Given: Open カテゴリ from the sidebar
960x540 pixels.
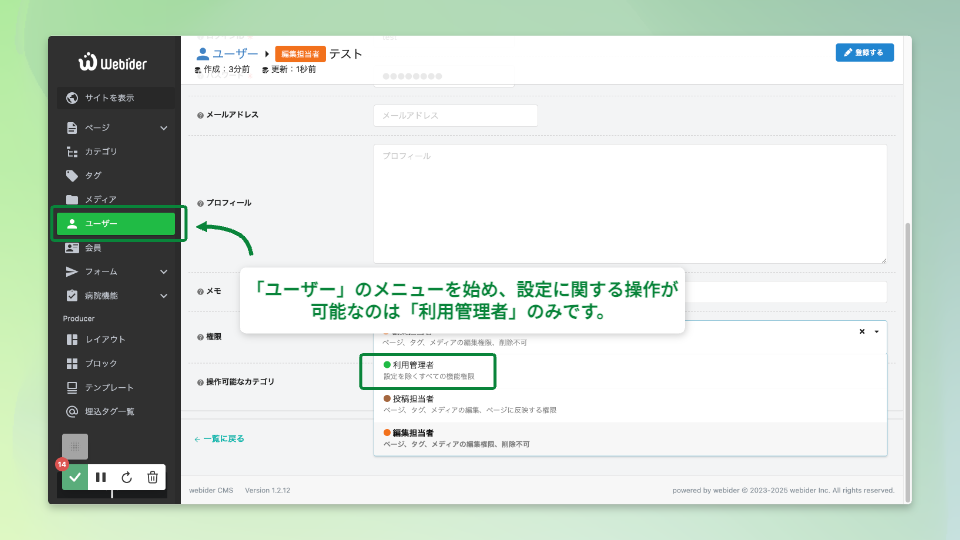Looking at the screenshot, I should [x=100, y=151].
